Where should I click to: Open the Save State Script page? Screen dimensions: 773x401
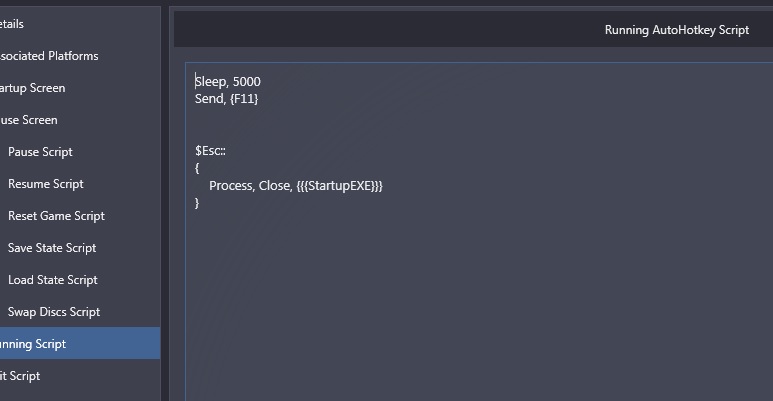pyautogui.click(x=80, y=248)
